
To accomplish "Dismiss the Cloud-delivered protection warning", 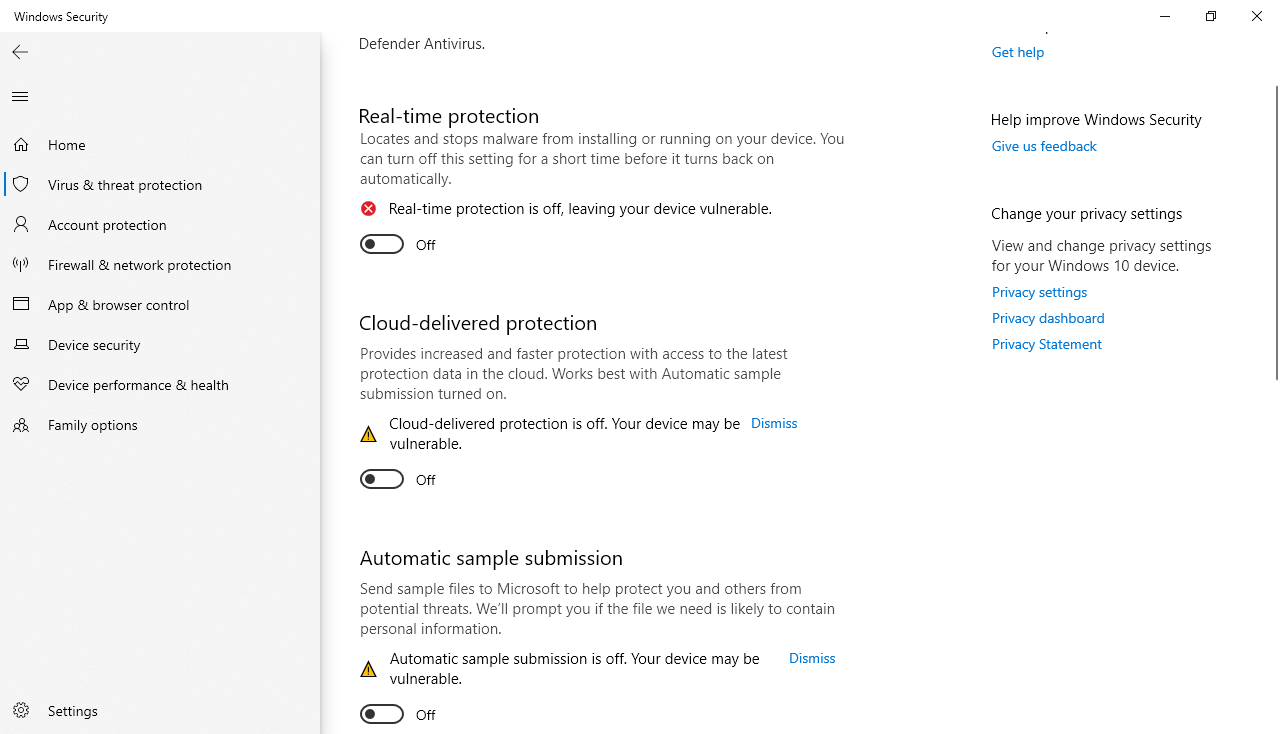I will click(774, 423).
